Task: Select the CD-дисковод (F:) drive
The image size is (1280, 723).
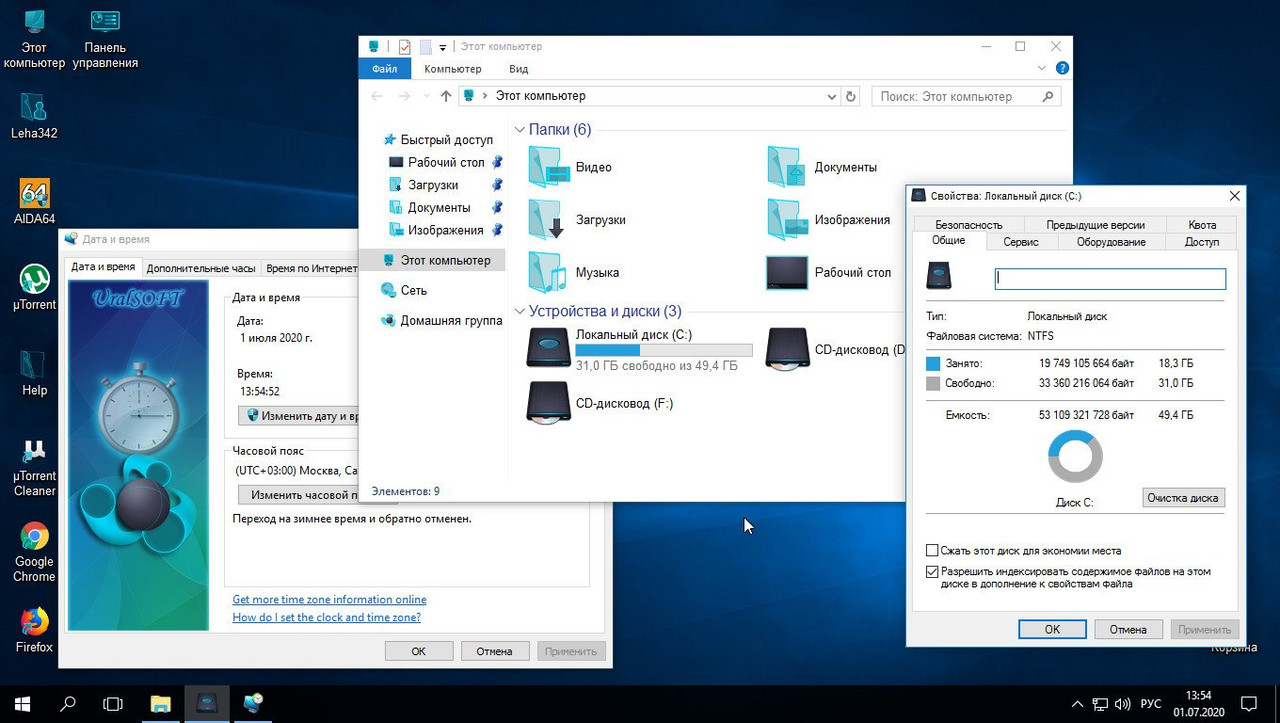Action: 601,403
